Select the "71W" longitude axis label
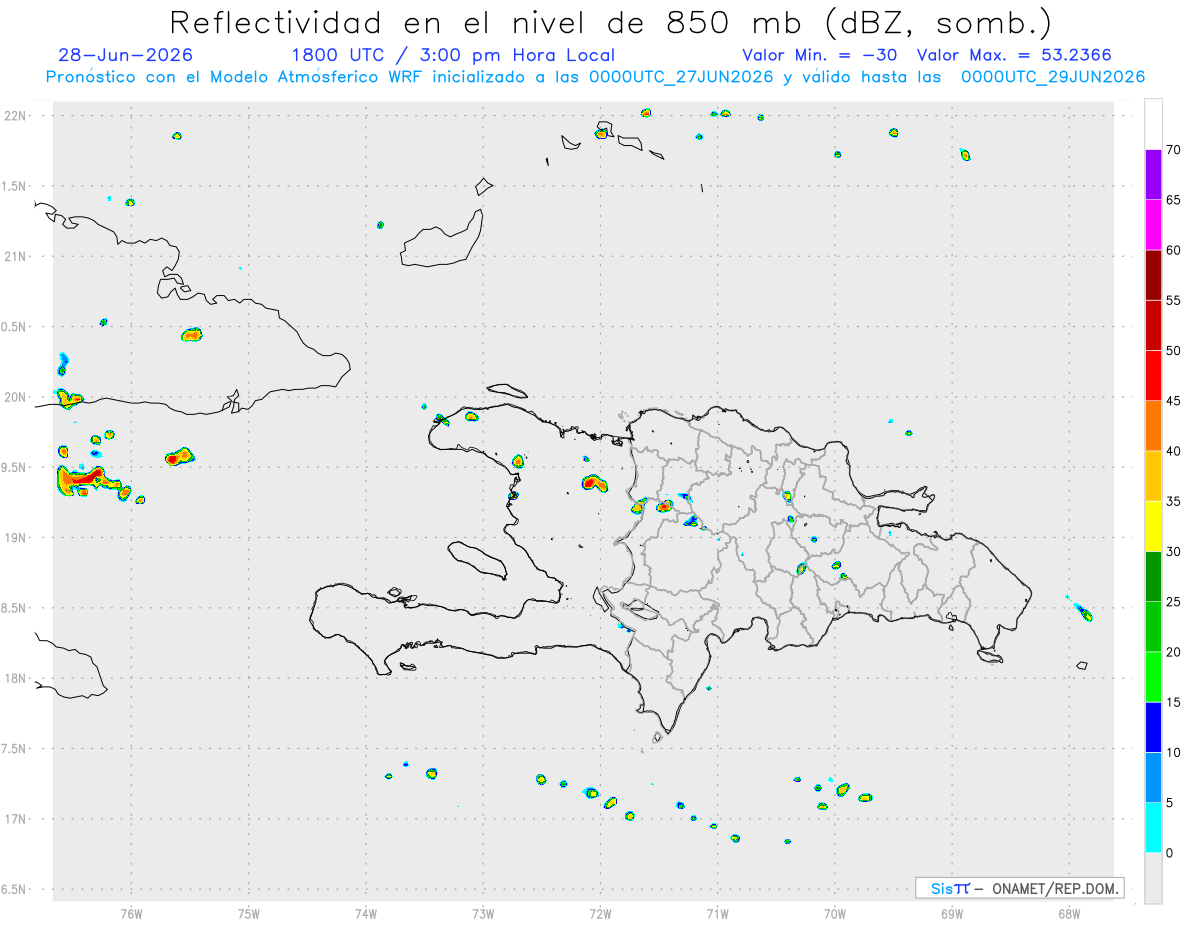The width and height of the screenshot is (1200, 927). pyautogui.click(x=717, y=913)
